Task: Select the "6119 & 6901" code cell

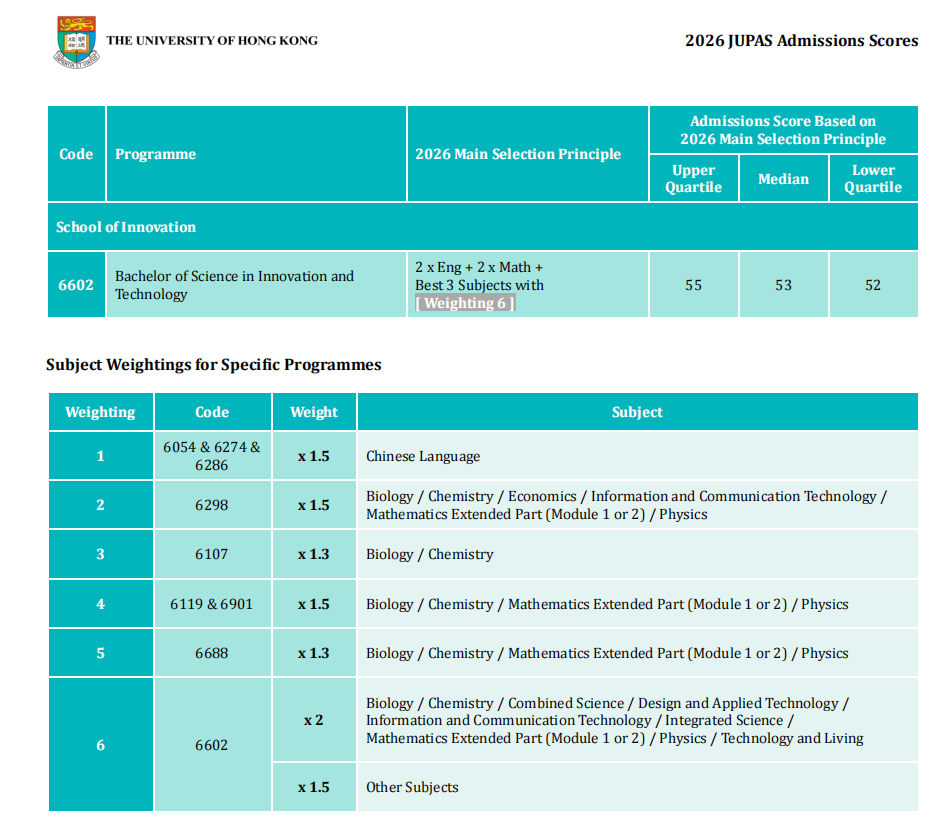Action: point(212,604)
